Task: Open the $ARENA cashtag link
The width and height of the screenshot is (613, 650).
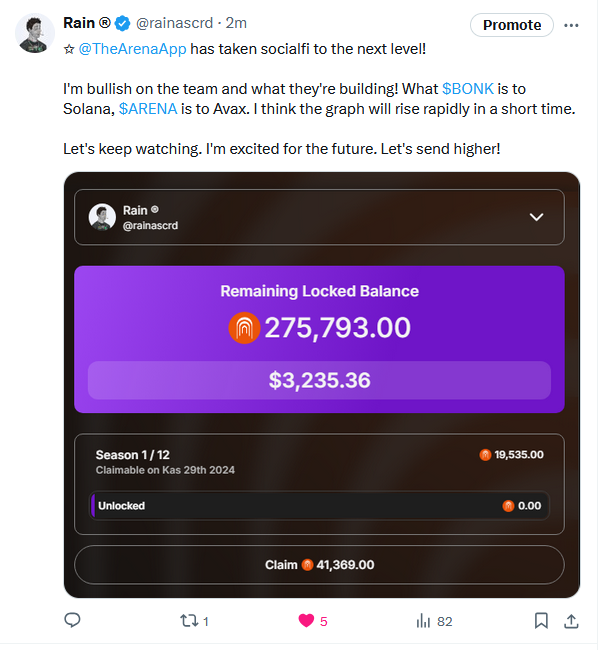Action: [x=148, y=108]
